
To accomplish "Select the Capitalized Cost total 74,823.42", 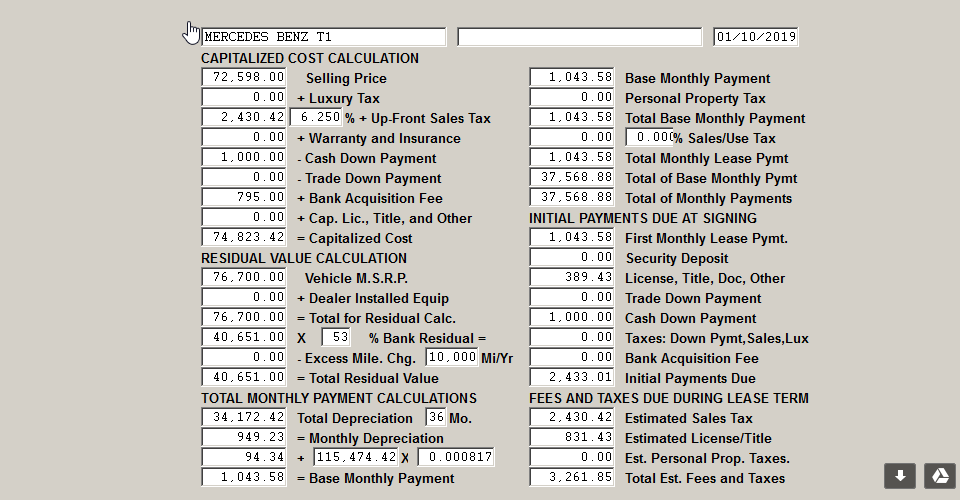I will point(244,237).
